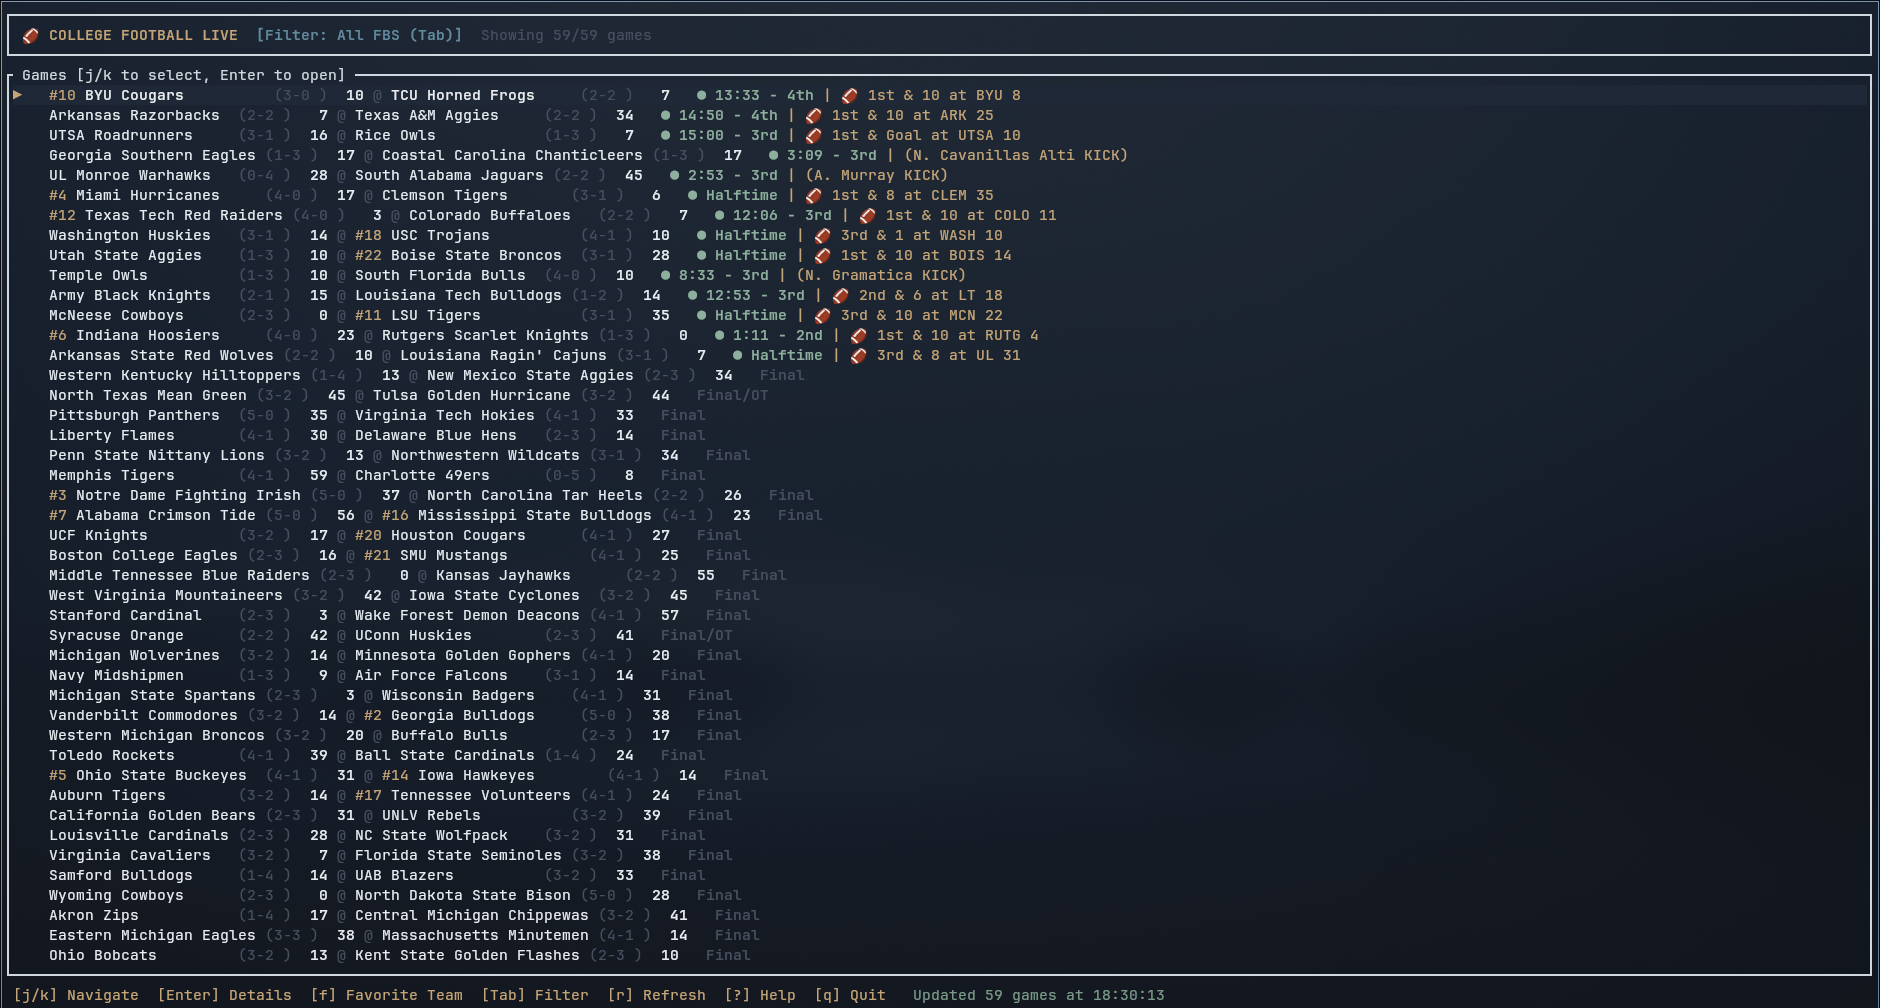Click the selection arrow beside #10 BYU Cougars
Screen dimensions: 1880x1008
click(x=18, y=95)
